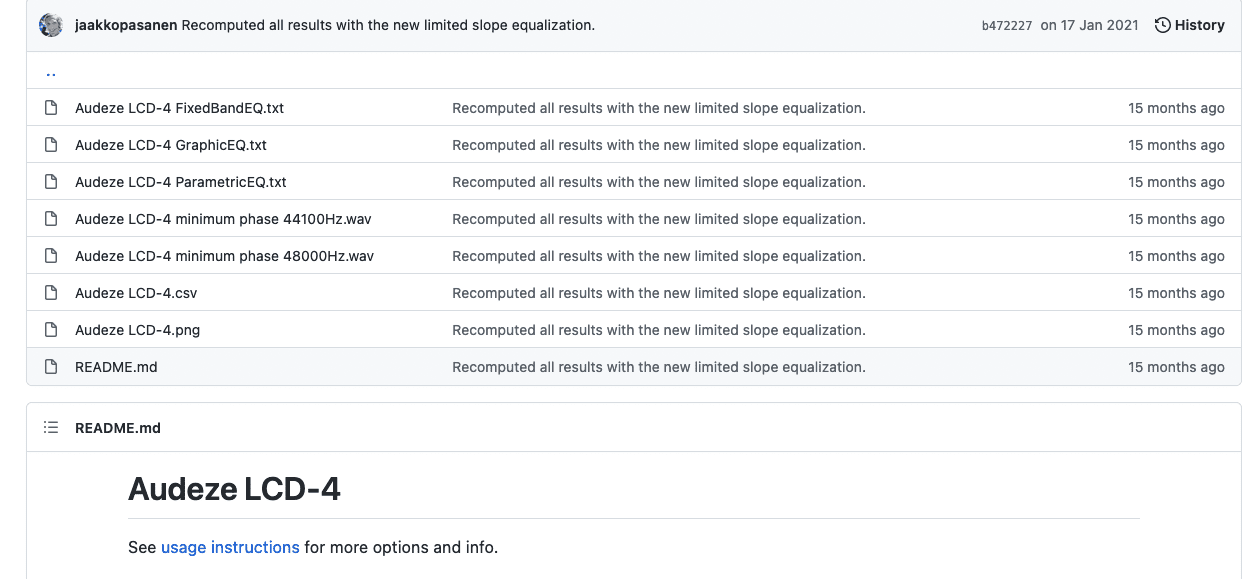Screen dimensions: 1243x579
Task: Open the jaakkopasanen author link
Action: tap(126, 25)
